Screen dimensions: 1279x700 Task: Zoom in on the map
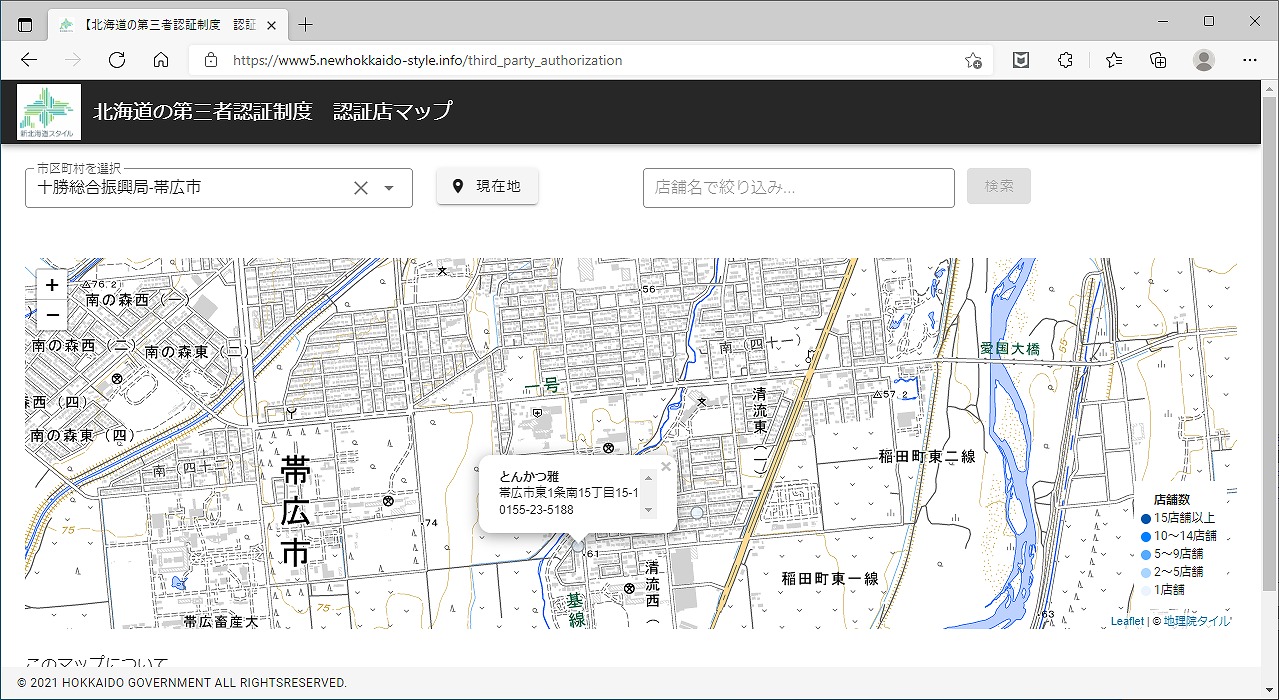pyautogui.click(x=52, y=285)
